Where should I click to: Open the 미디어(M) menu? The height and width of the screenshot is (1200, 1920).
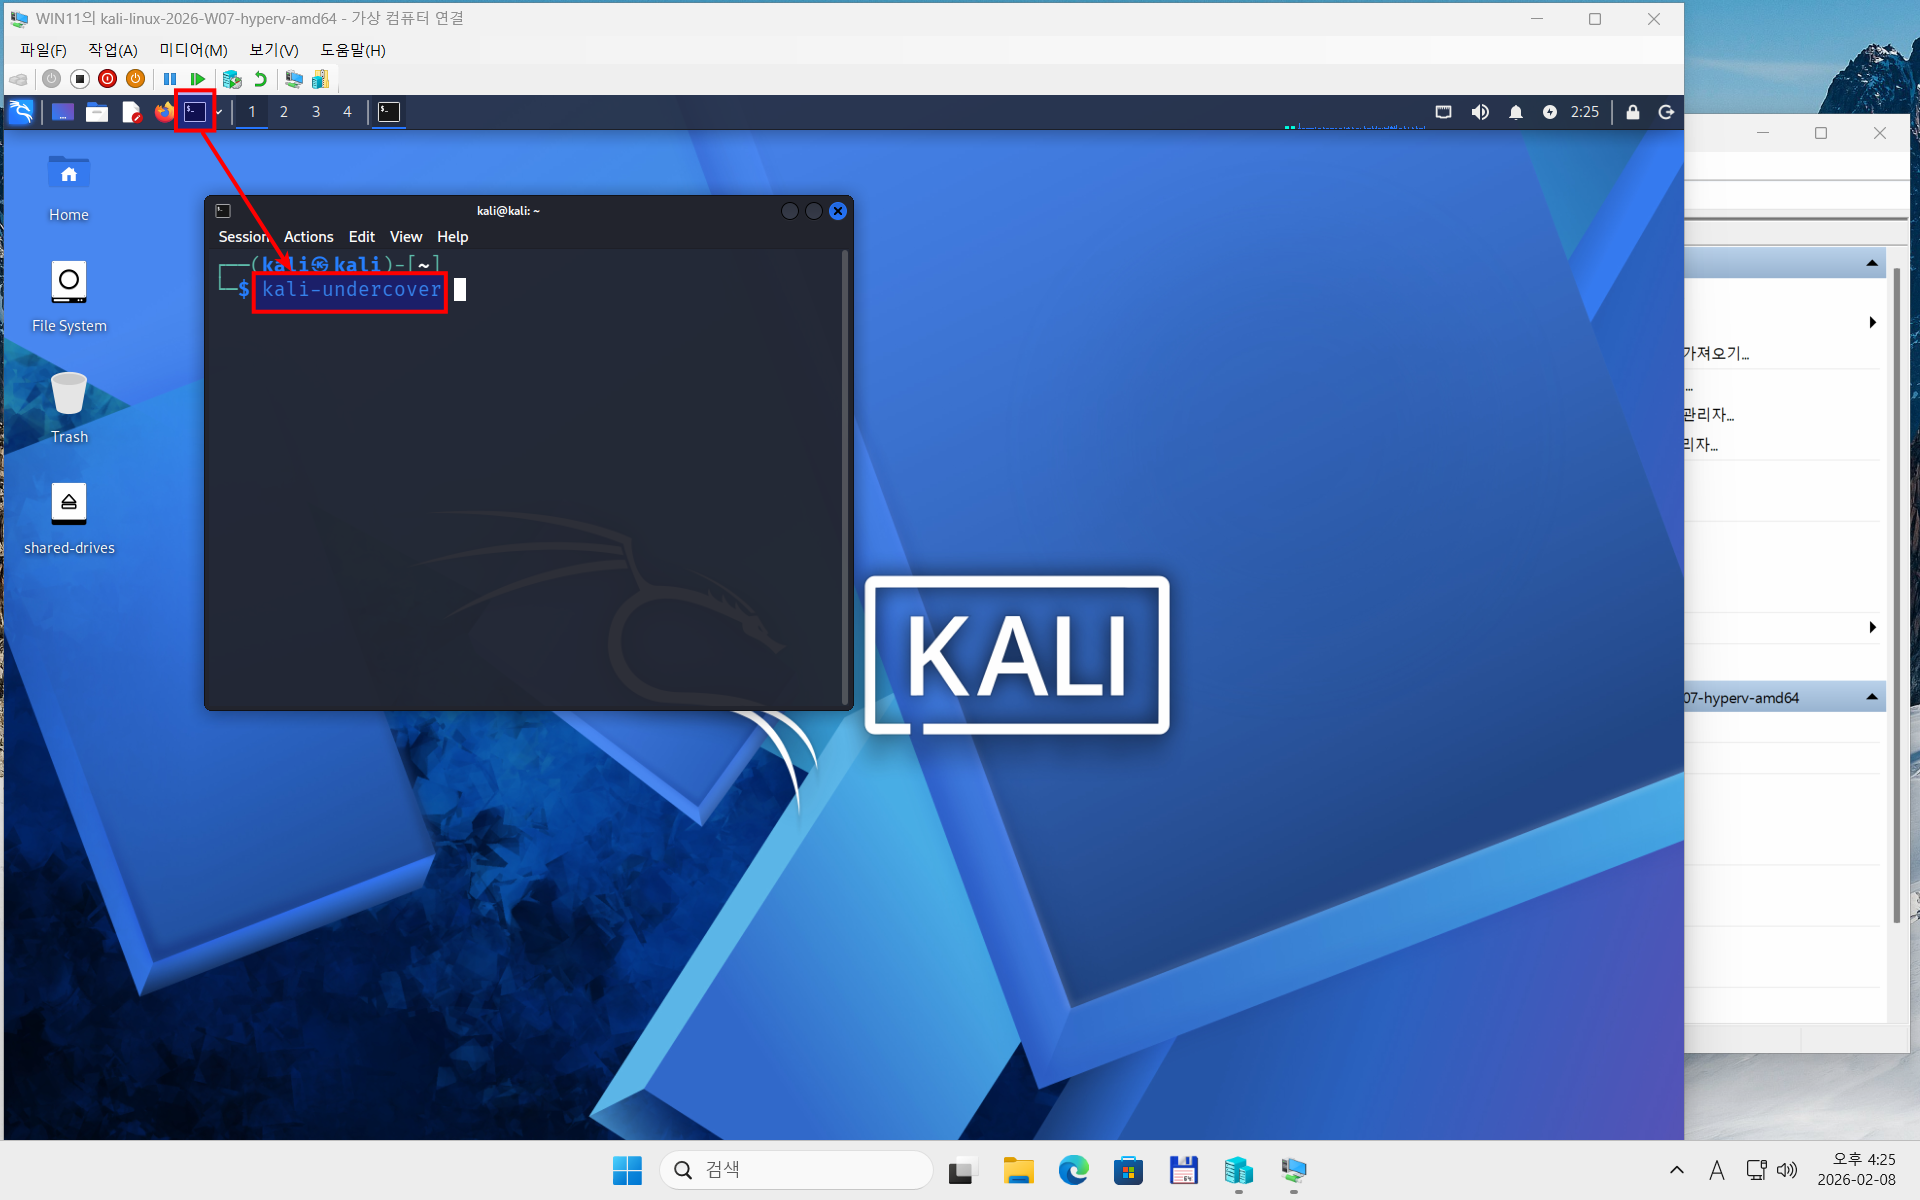[x=193, y=50]
